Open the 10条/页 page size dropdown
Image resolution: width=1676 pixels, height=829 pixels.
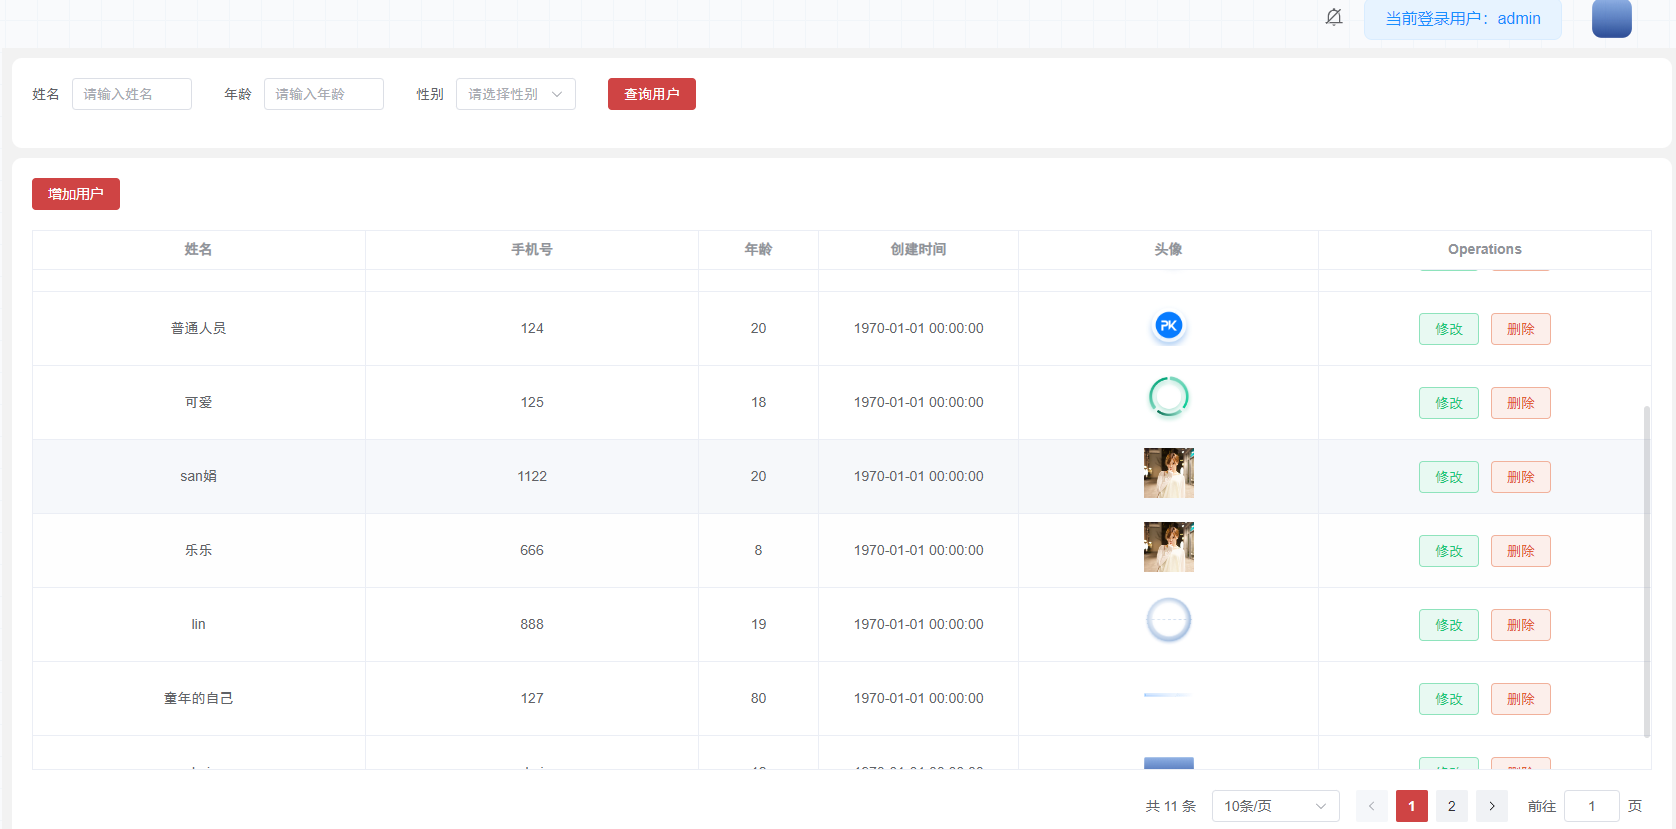(1276, 806)
